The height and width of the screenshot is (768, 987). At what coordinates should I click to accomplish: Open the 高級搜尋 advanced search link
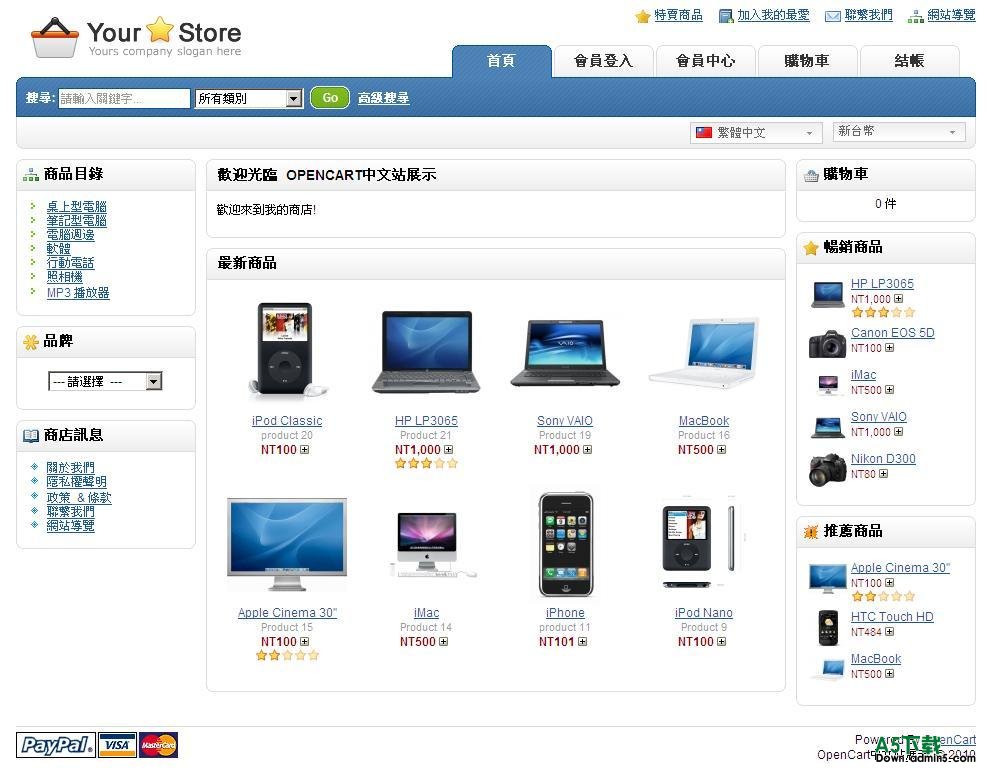click(x=383, y=98)
